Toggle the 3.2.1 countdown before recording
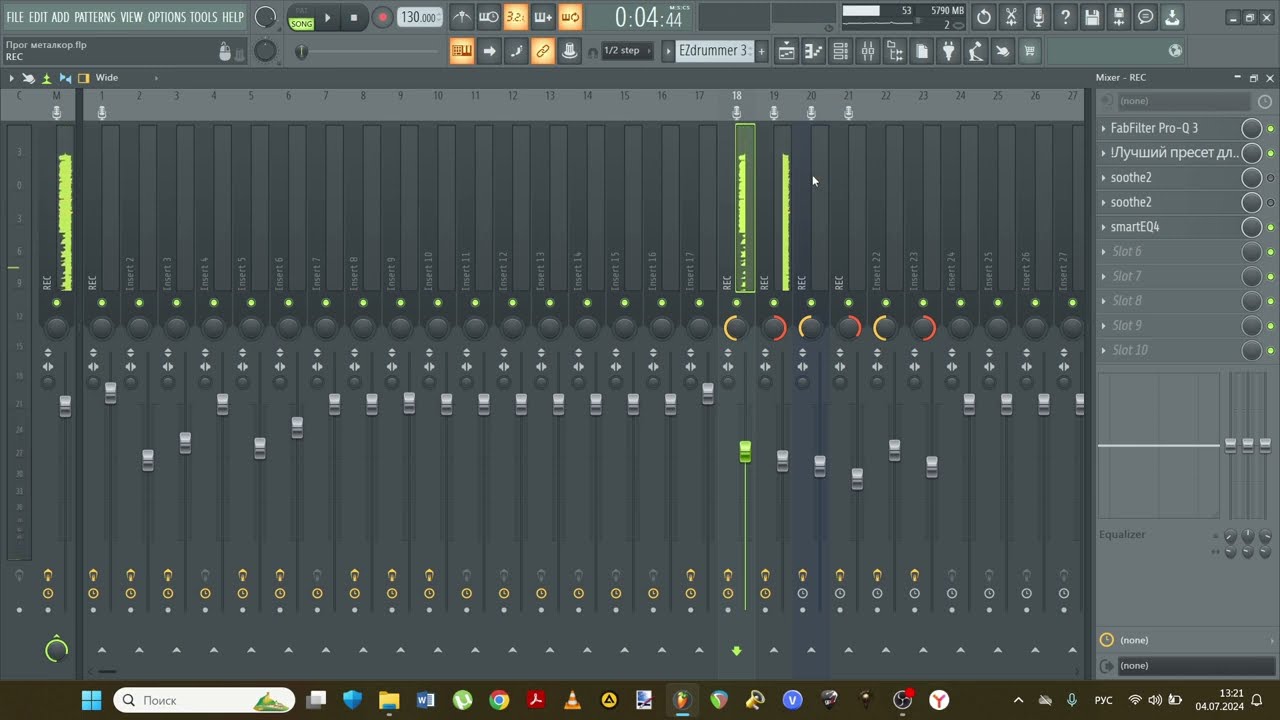The width and height of the screenshot is (1280, 720). click(x=516, y=17)
